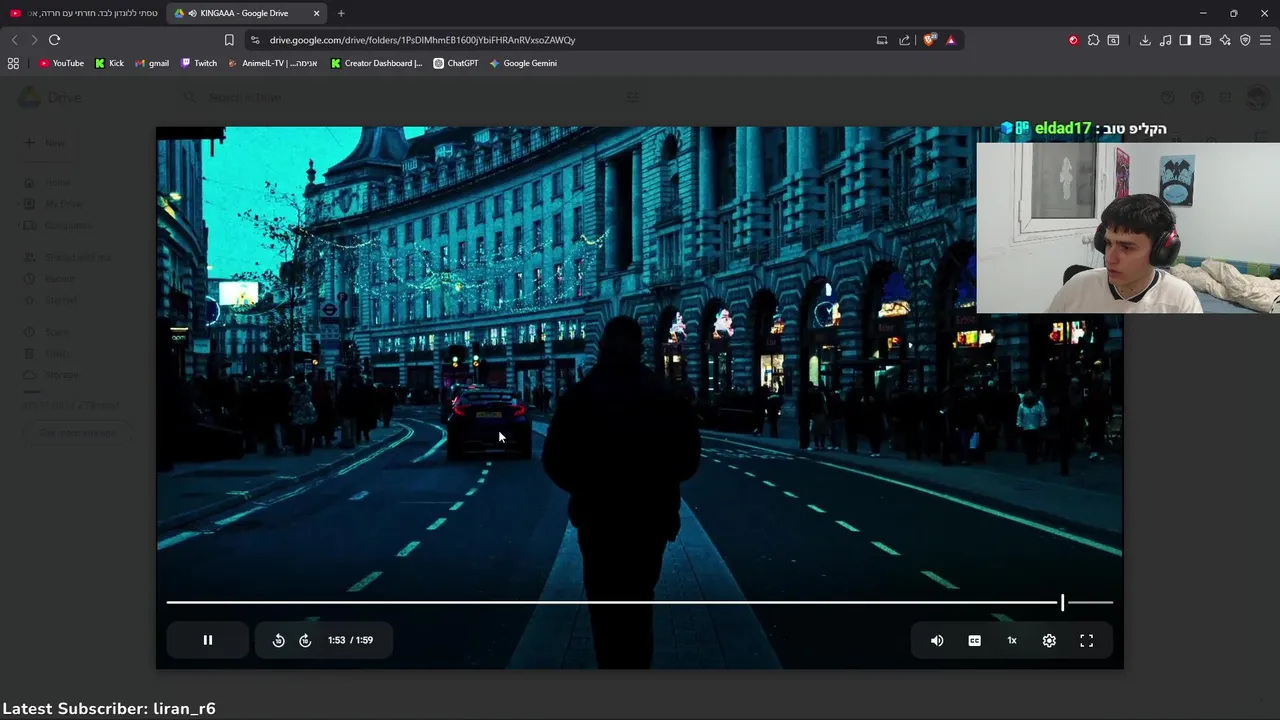
Task: Bookmark this page with bookmark icon
Action: [229, 40]
